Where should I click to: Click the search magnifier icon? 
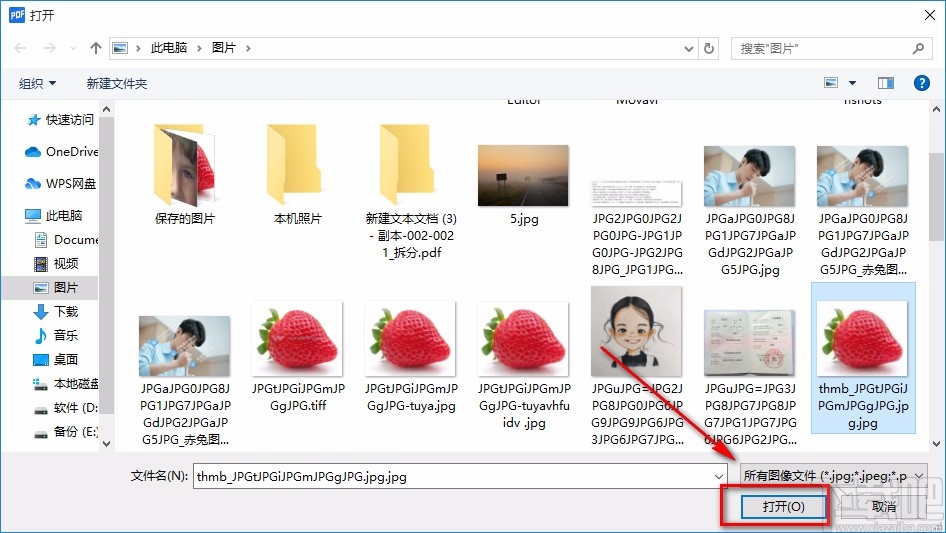[x=918, y=48]
